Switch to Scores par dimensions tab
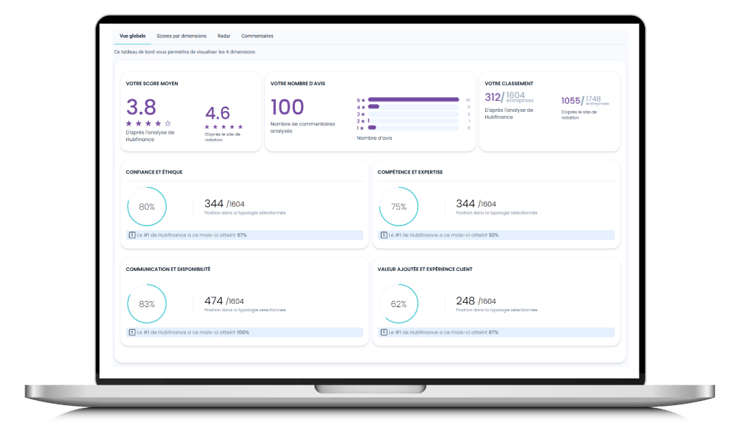 pos(181,36)
